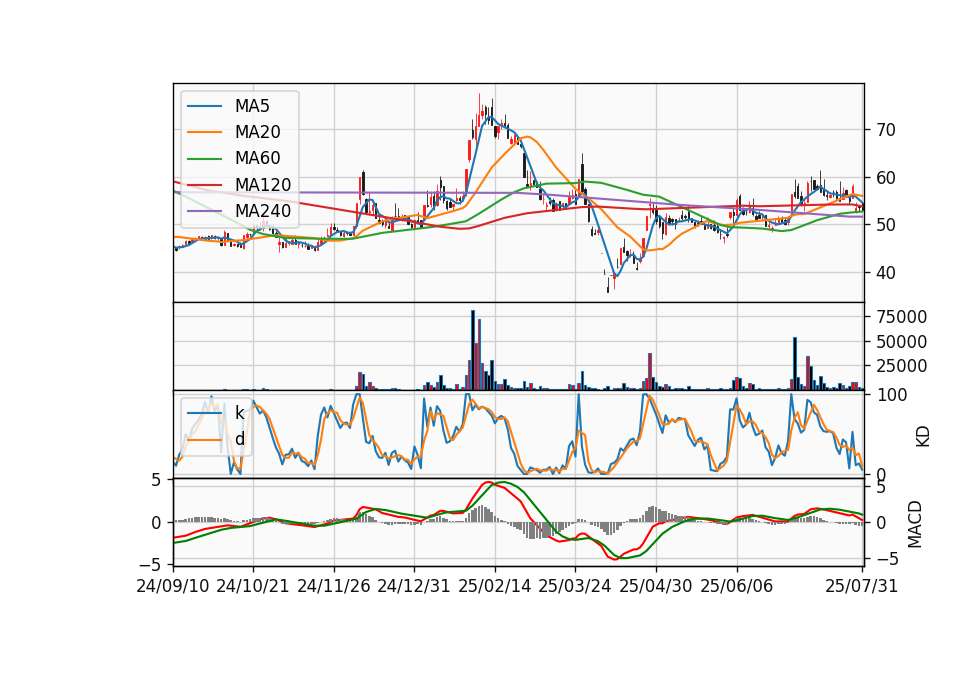This screenshot has width=960, height=690.
Task: Click the volume axis value 50000
Action: pyautogui.click(x=901, y=342)
